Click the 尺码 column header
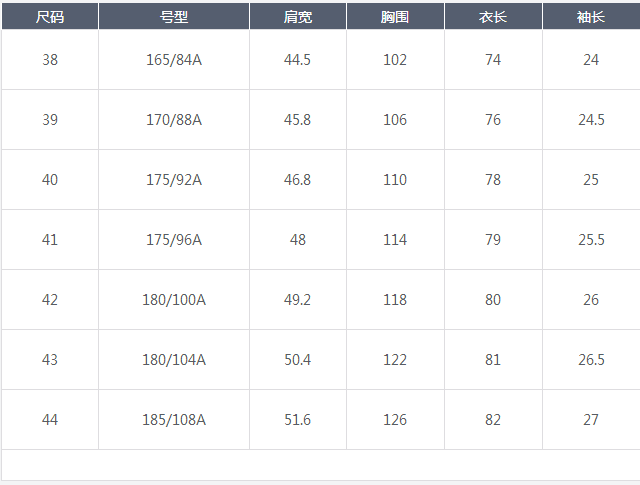The width and height of the screenshot is (640, 485). tap(50, 17)
